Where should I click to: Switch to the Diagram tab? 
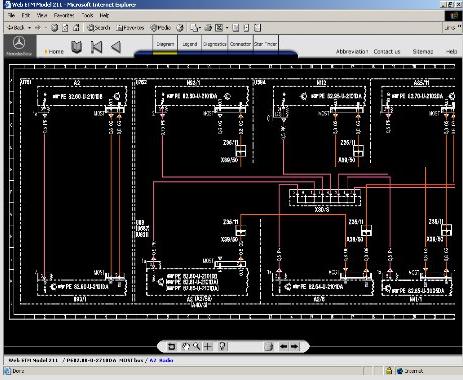(x=165, y=44)
